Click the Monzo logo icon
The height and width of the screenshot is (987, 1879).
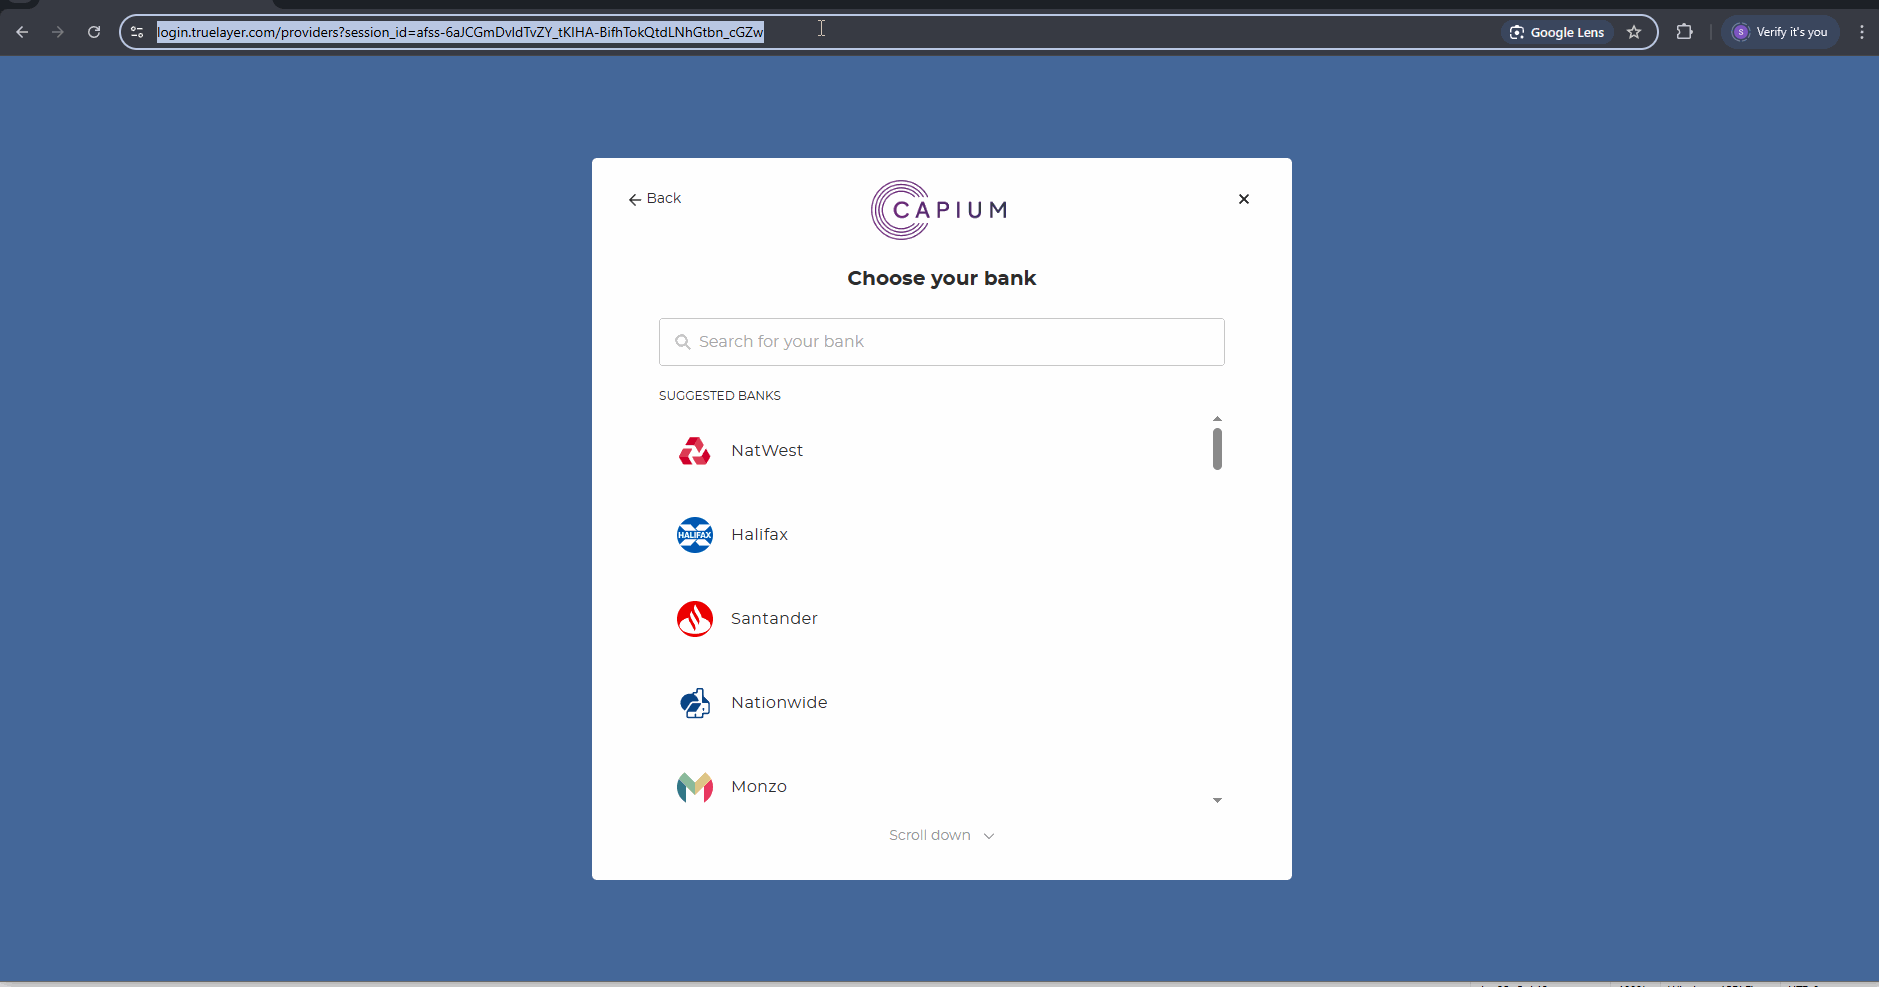[695, 787]
